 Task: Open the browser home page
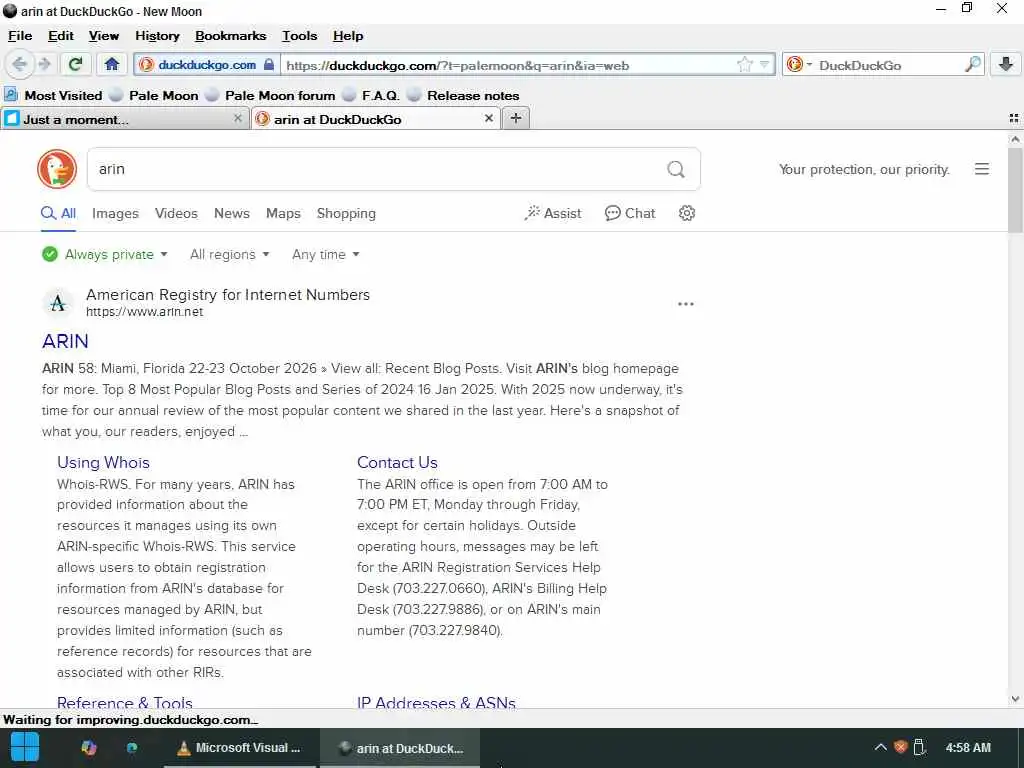pyautogui.click(x=112, y=65)
